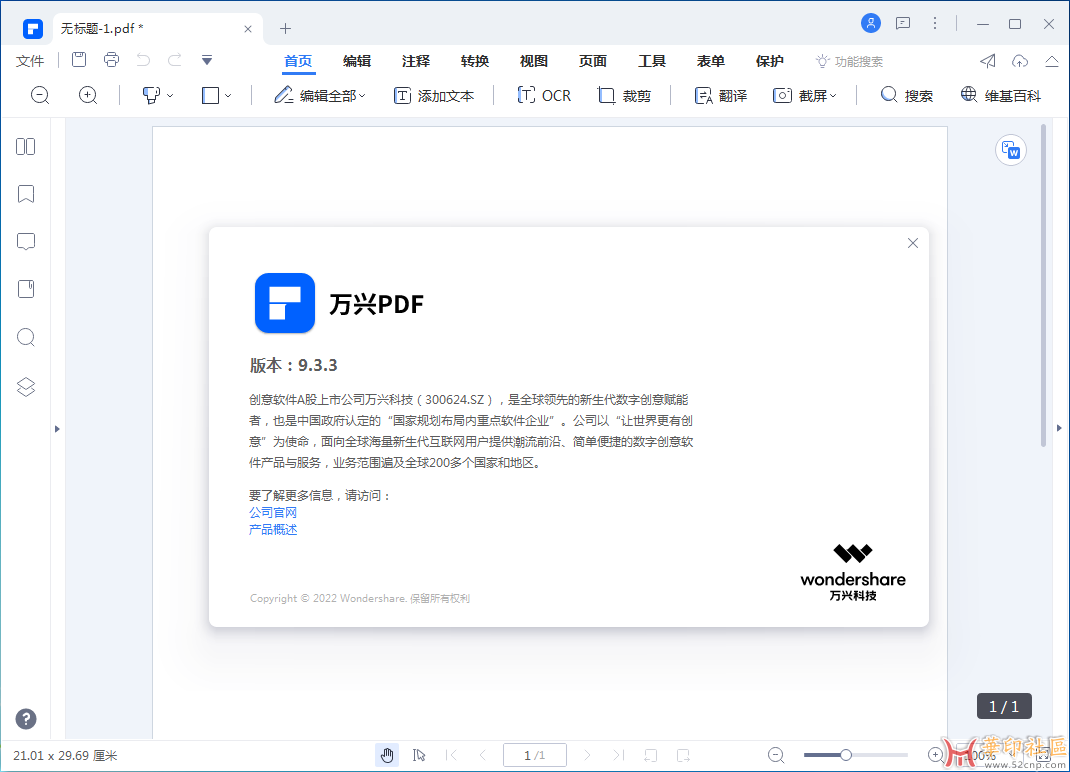Open the user account avatar
Screen dimensions: 1070x772
coord(871,23)
